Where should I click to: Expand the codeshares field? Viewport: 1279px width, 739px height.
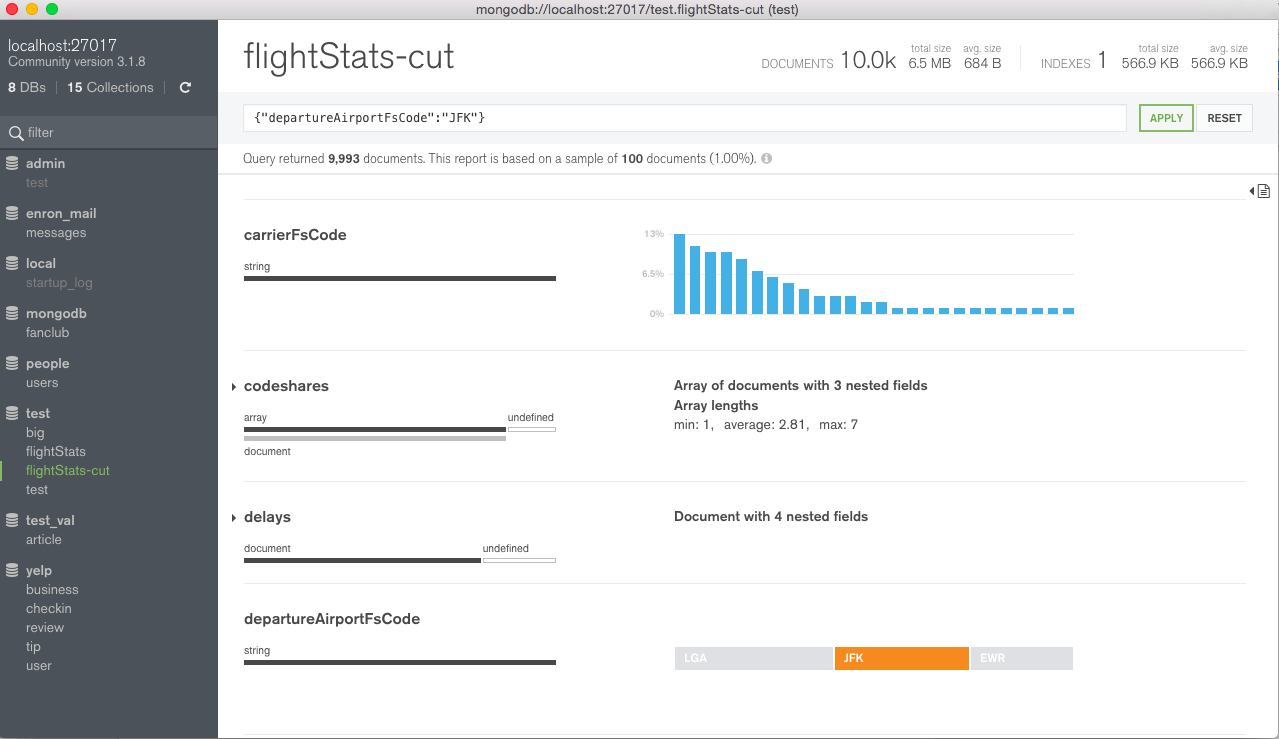pos(234,387)
